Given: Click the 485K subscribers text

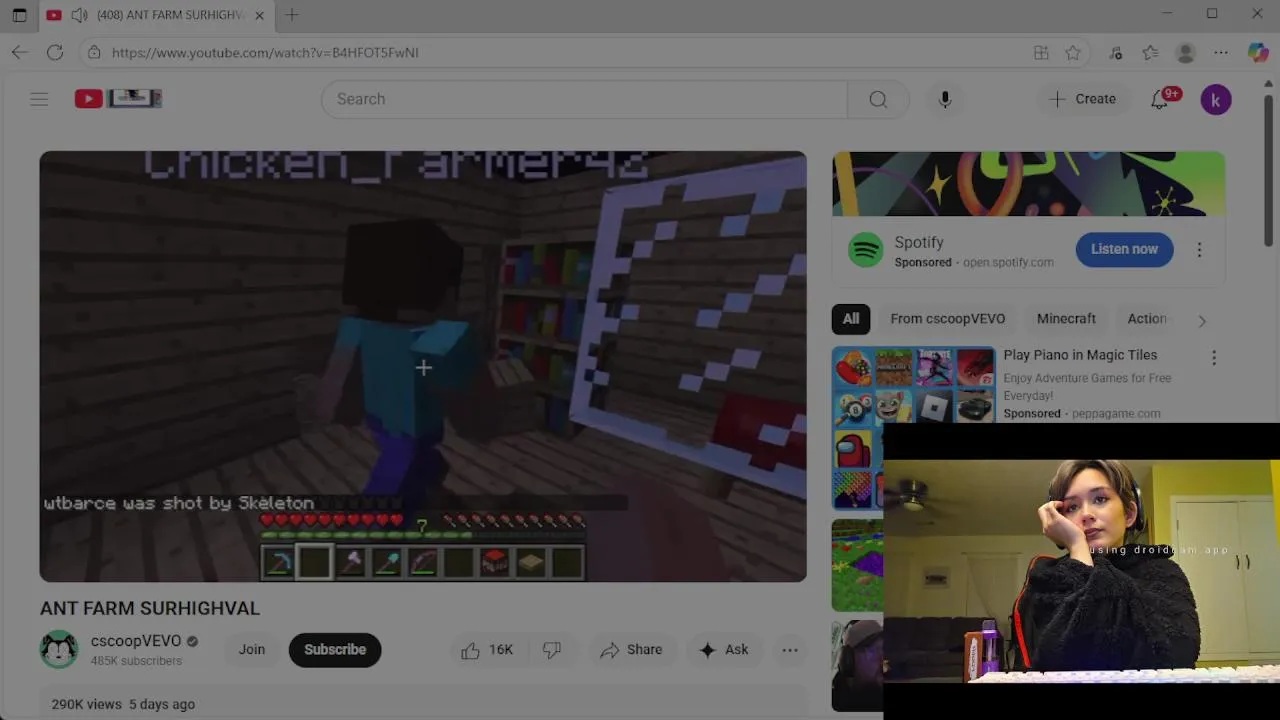Looking at the screenshot, I should pos(136,661).
